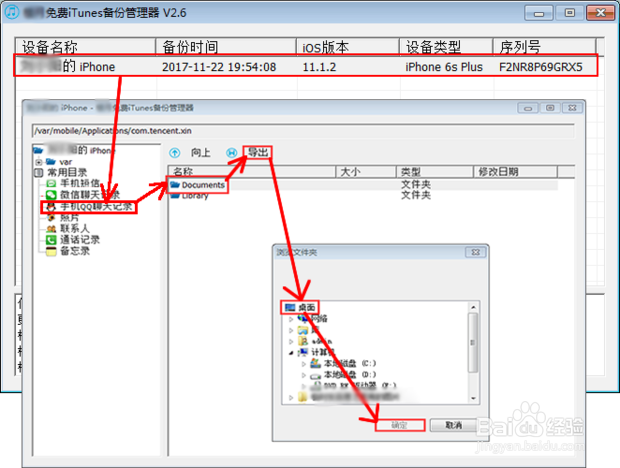Image resolution: width=620 pixels, height=468 pixels.
Task: Open 手机短信 SMS message icon
Action: click(51, 183)
